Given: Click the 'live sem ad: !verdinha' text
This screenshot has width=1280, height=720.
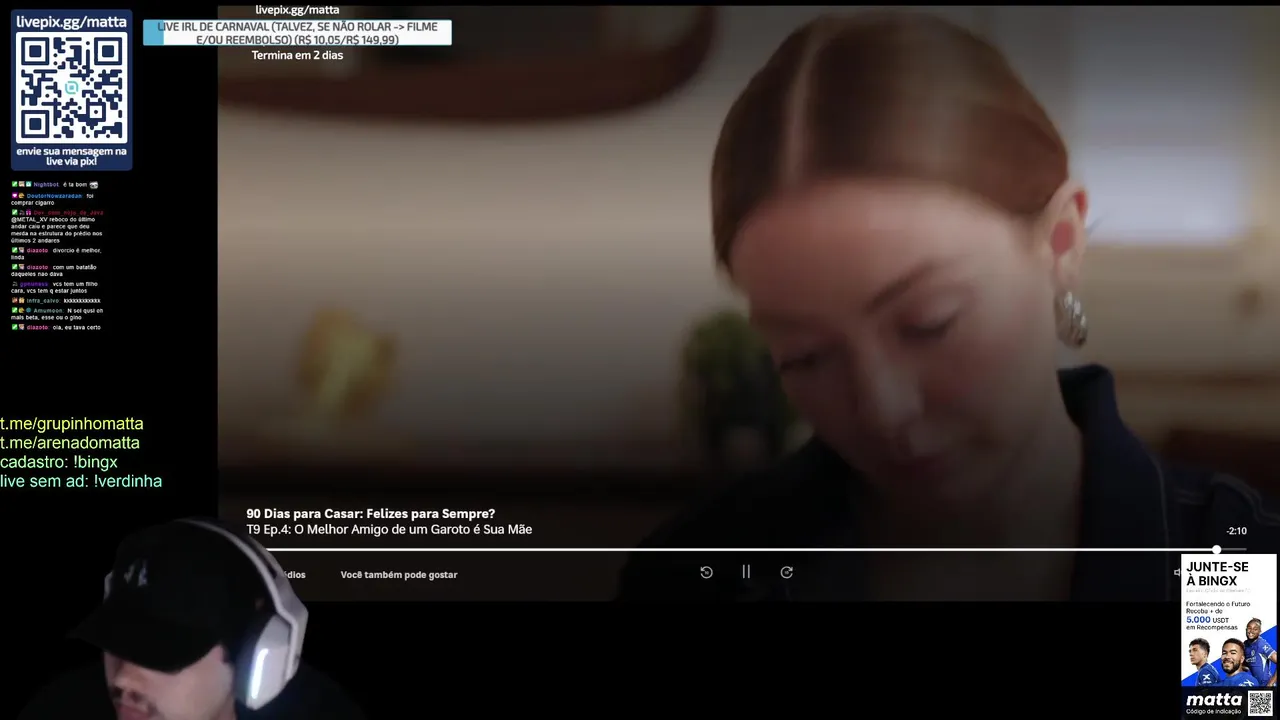Looking at the screenshot, I should point(81,481).
